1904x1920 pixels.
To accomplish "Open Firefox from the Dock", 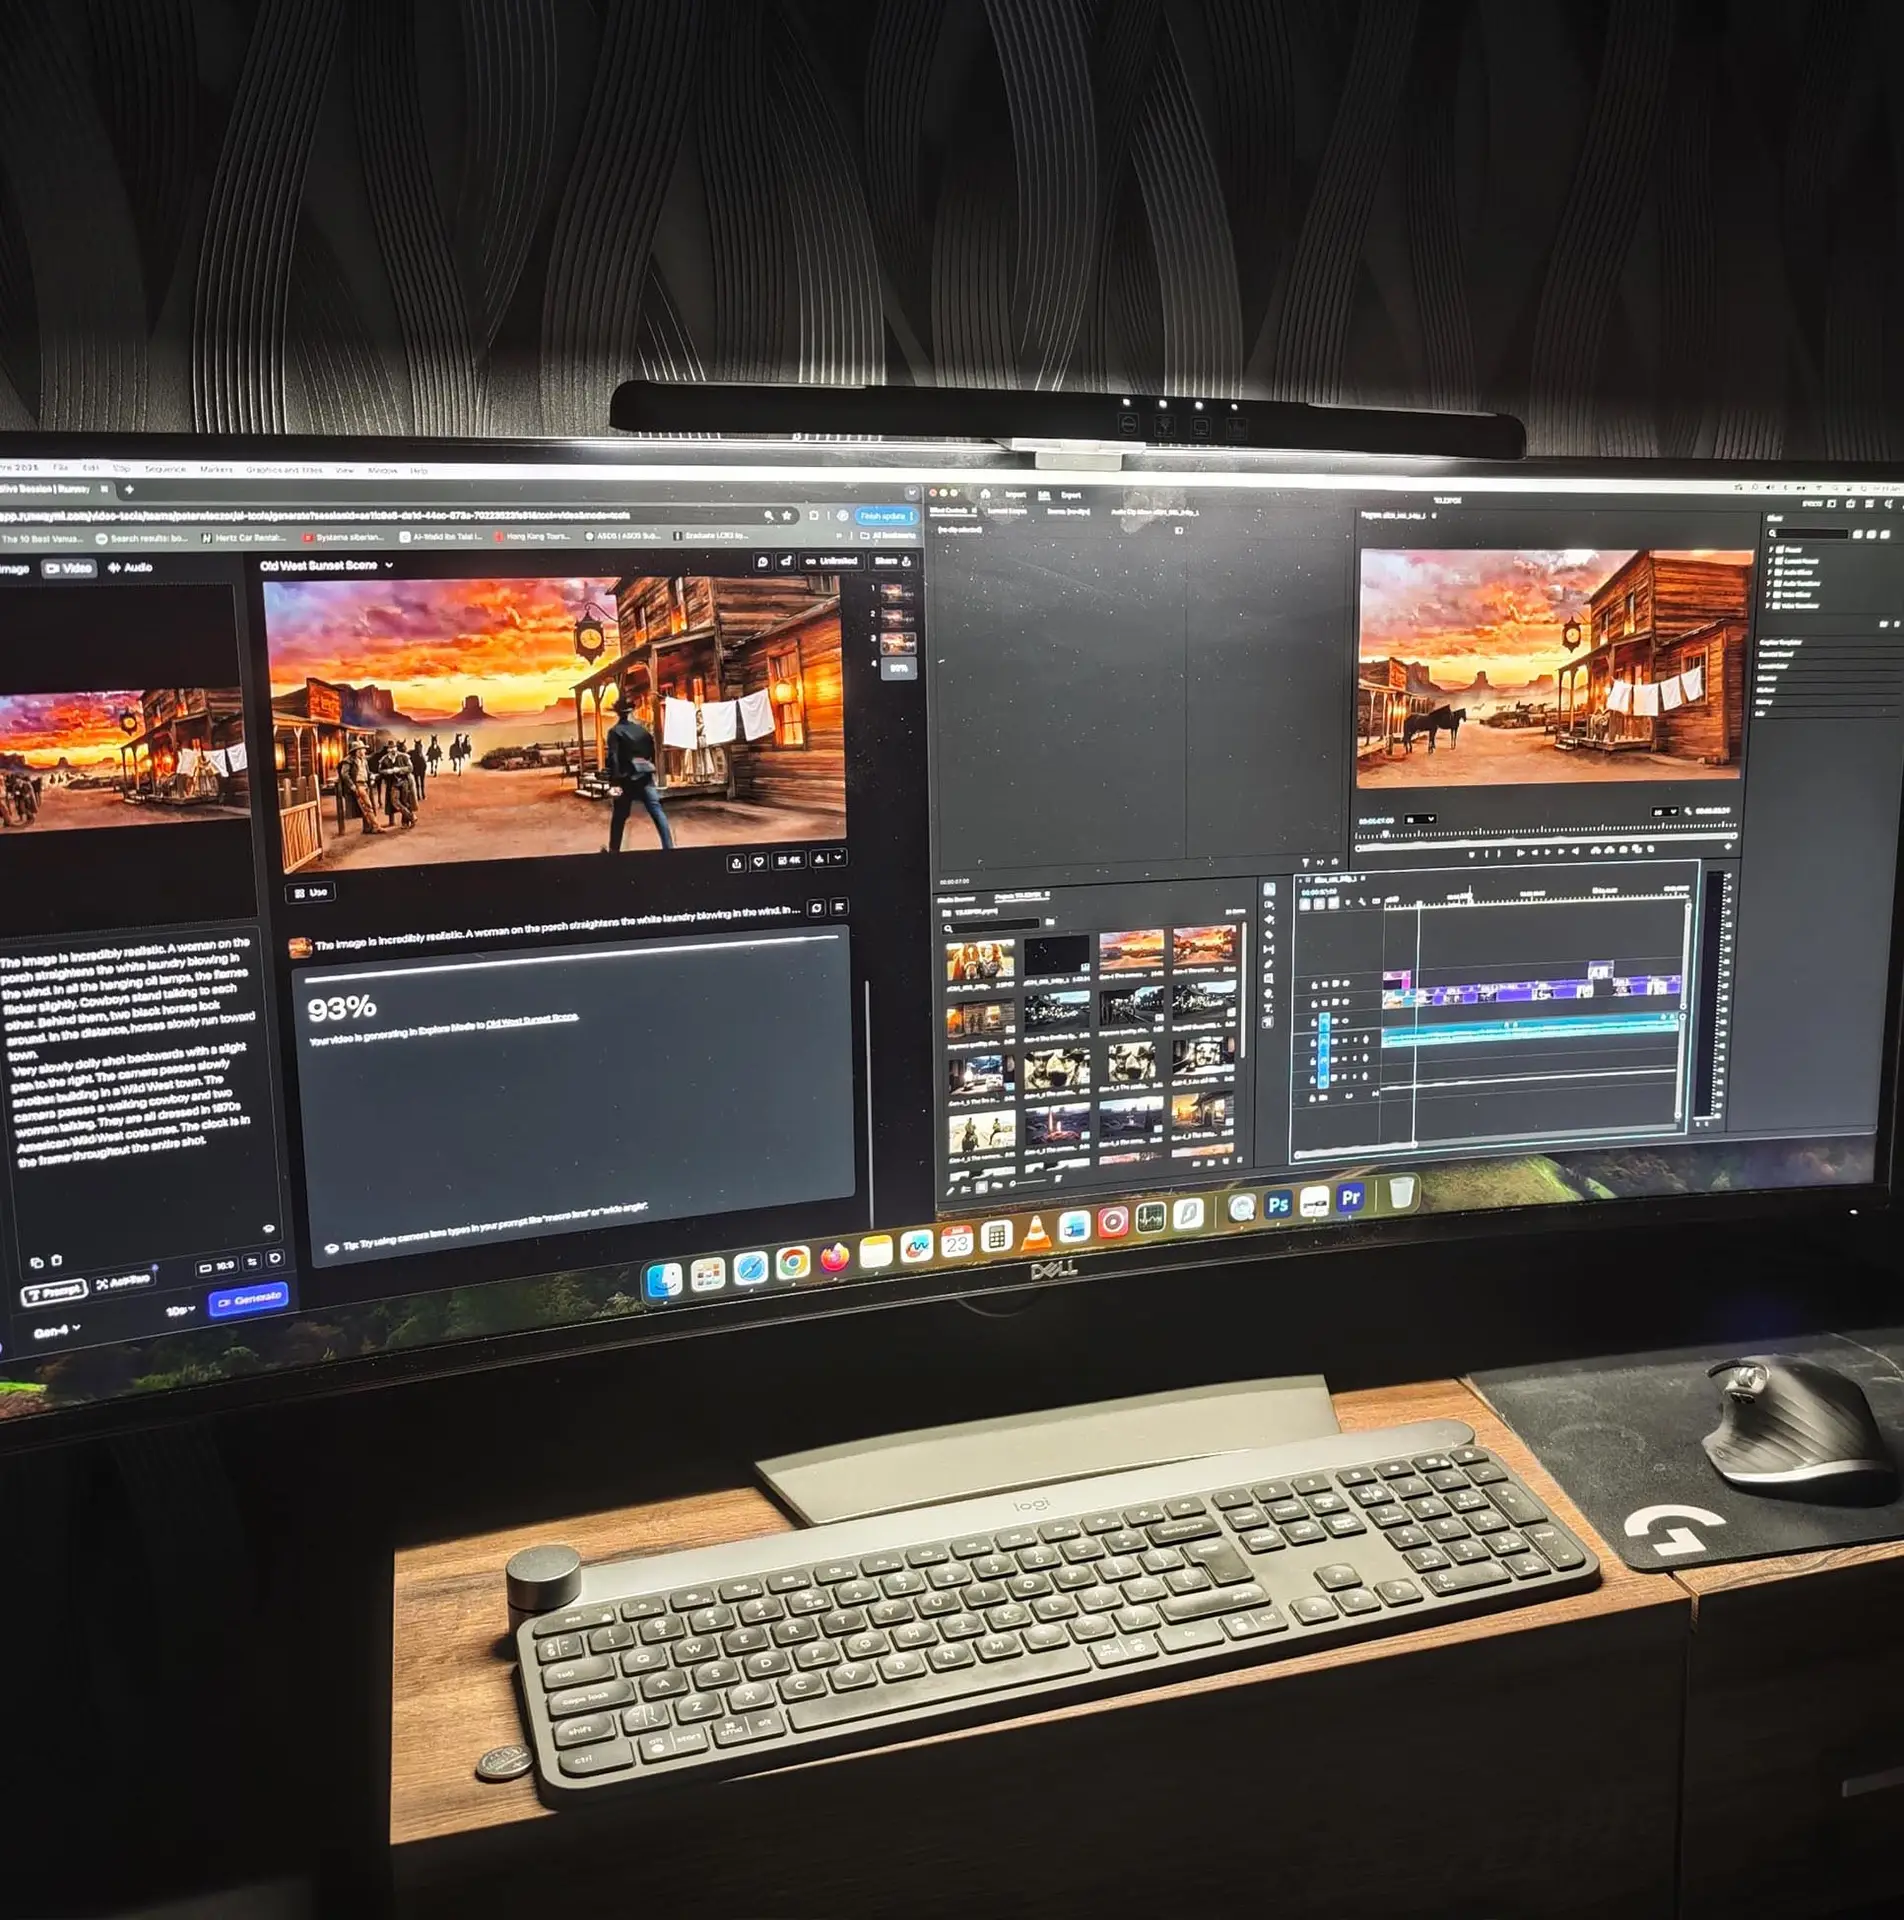I will point(834,1257).
